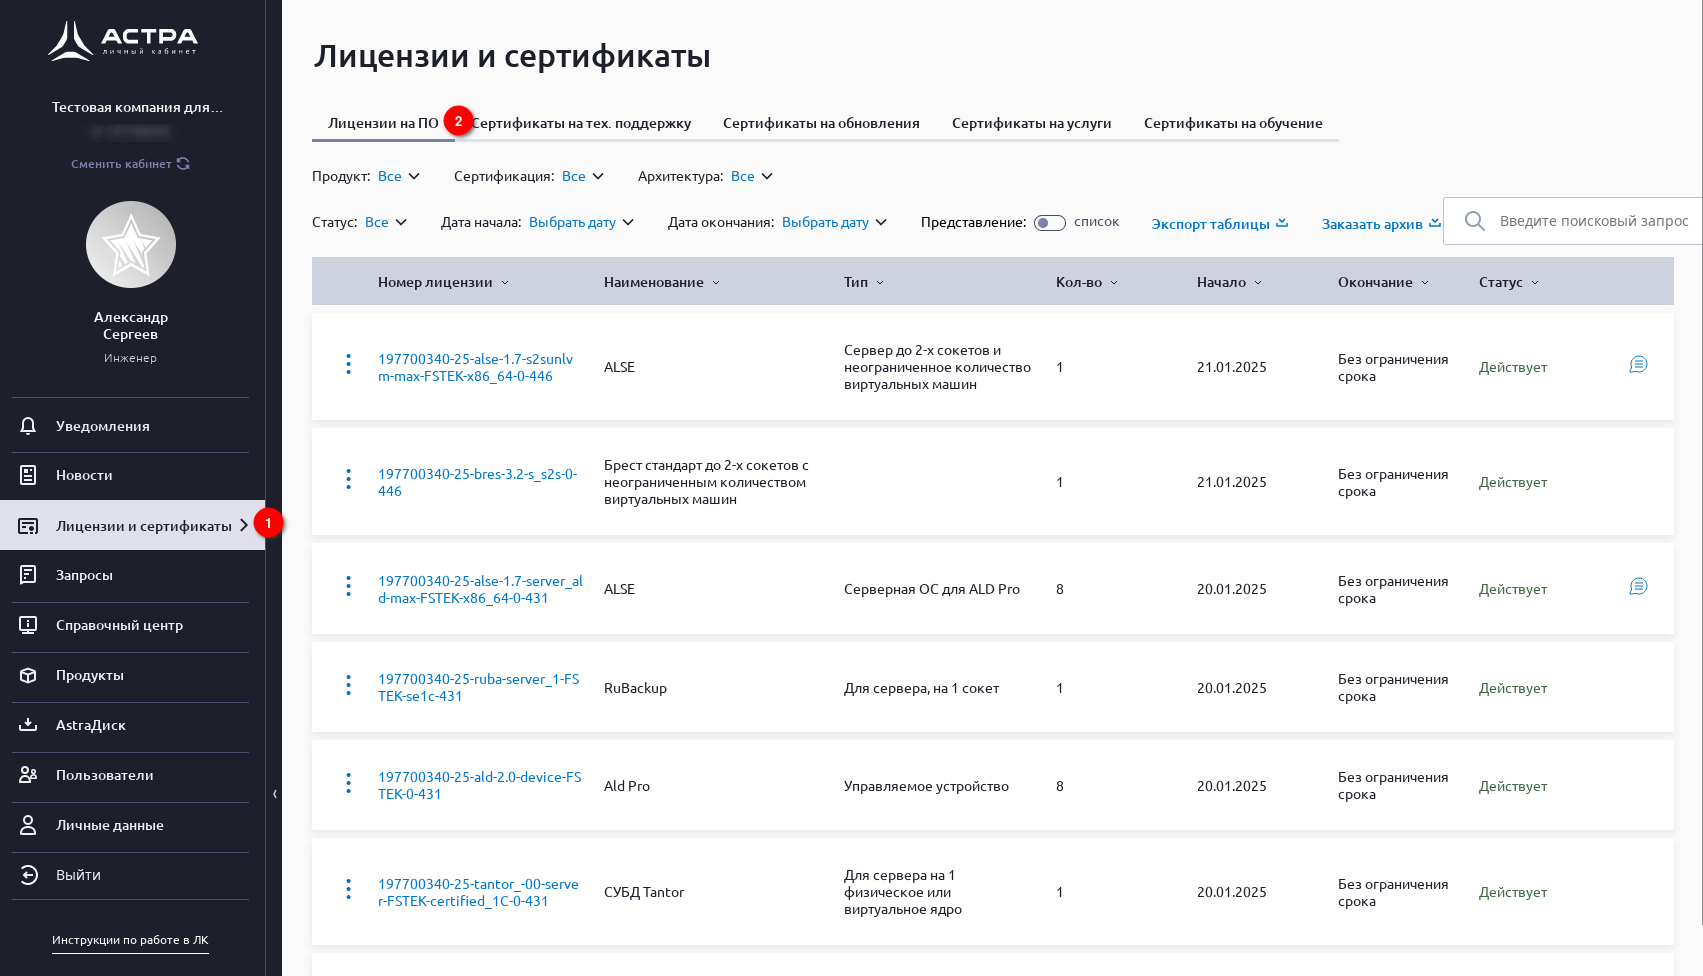The image size is (1703, 976).
Task: Open the Статус filter dropdown
Action: click(x=386, y=223)
